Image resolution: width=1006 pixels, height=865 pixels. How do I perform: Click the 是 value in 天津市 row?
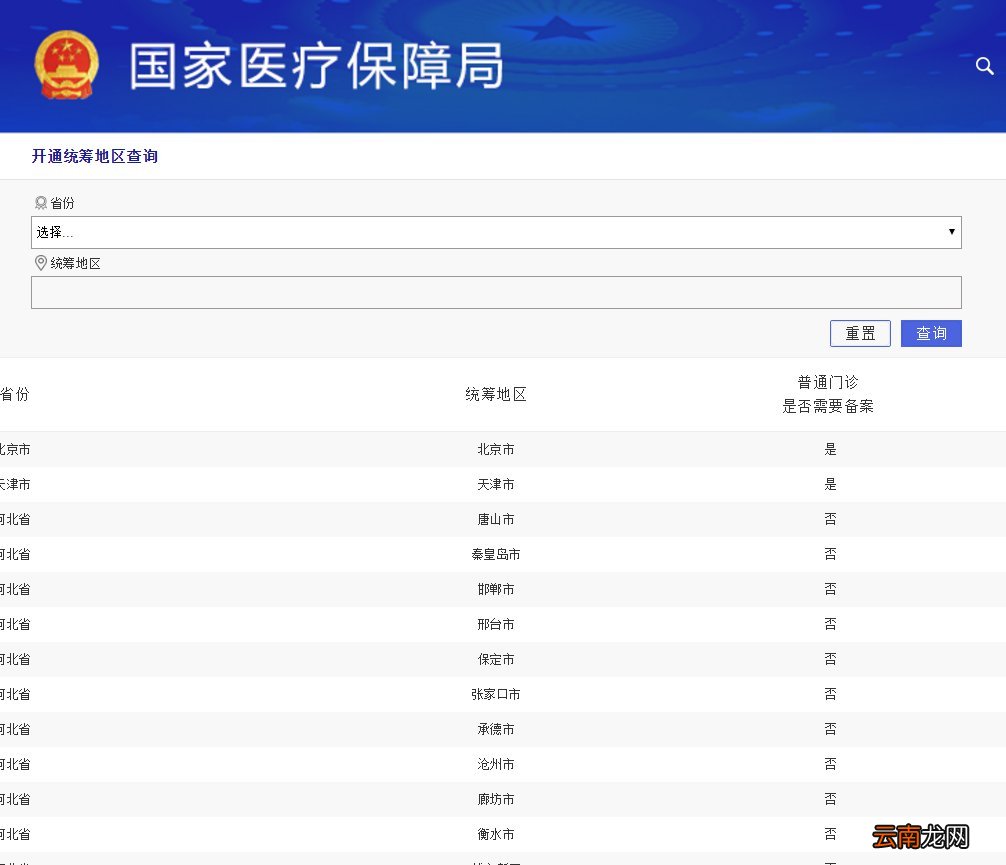[x=830, y=484]
